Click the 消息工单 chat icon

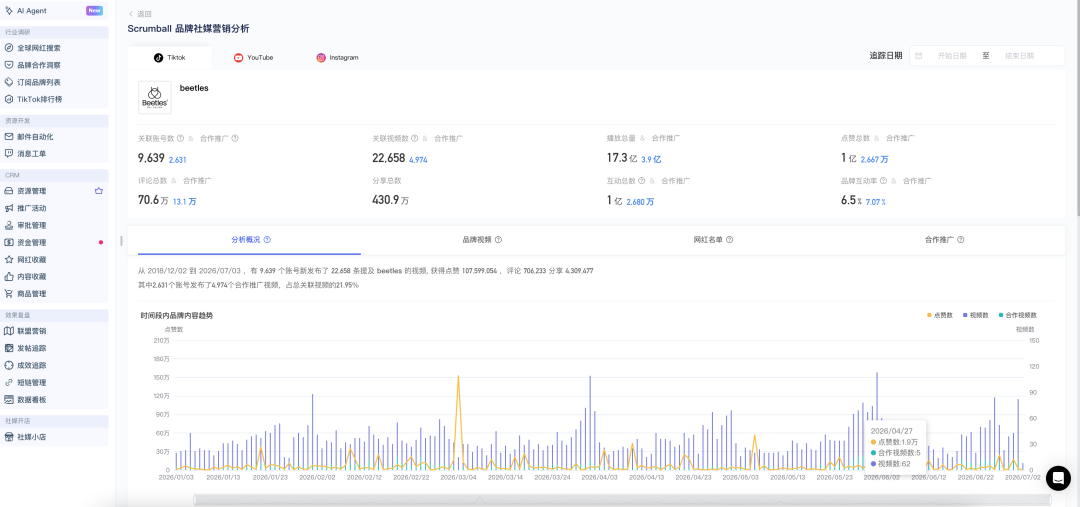[x=9, y=154]
